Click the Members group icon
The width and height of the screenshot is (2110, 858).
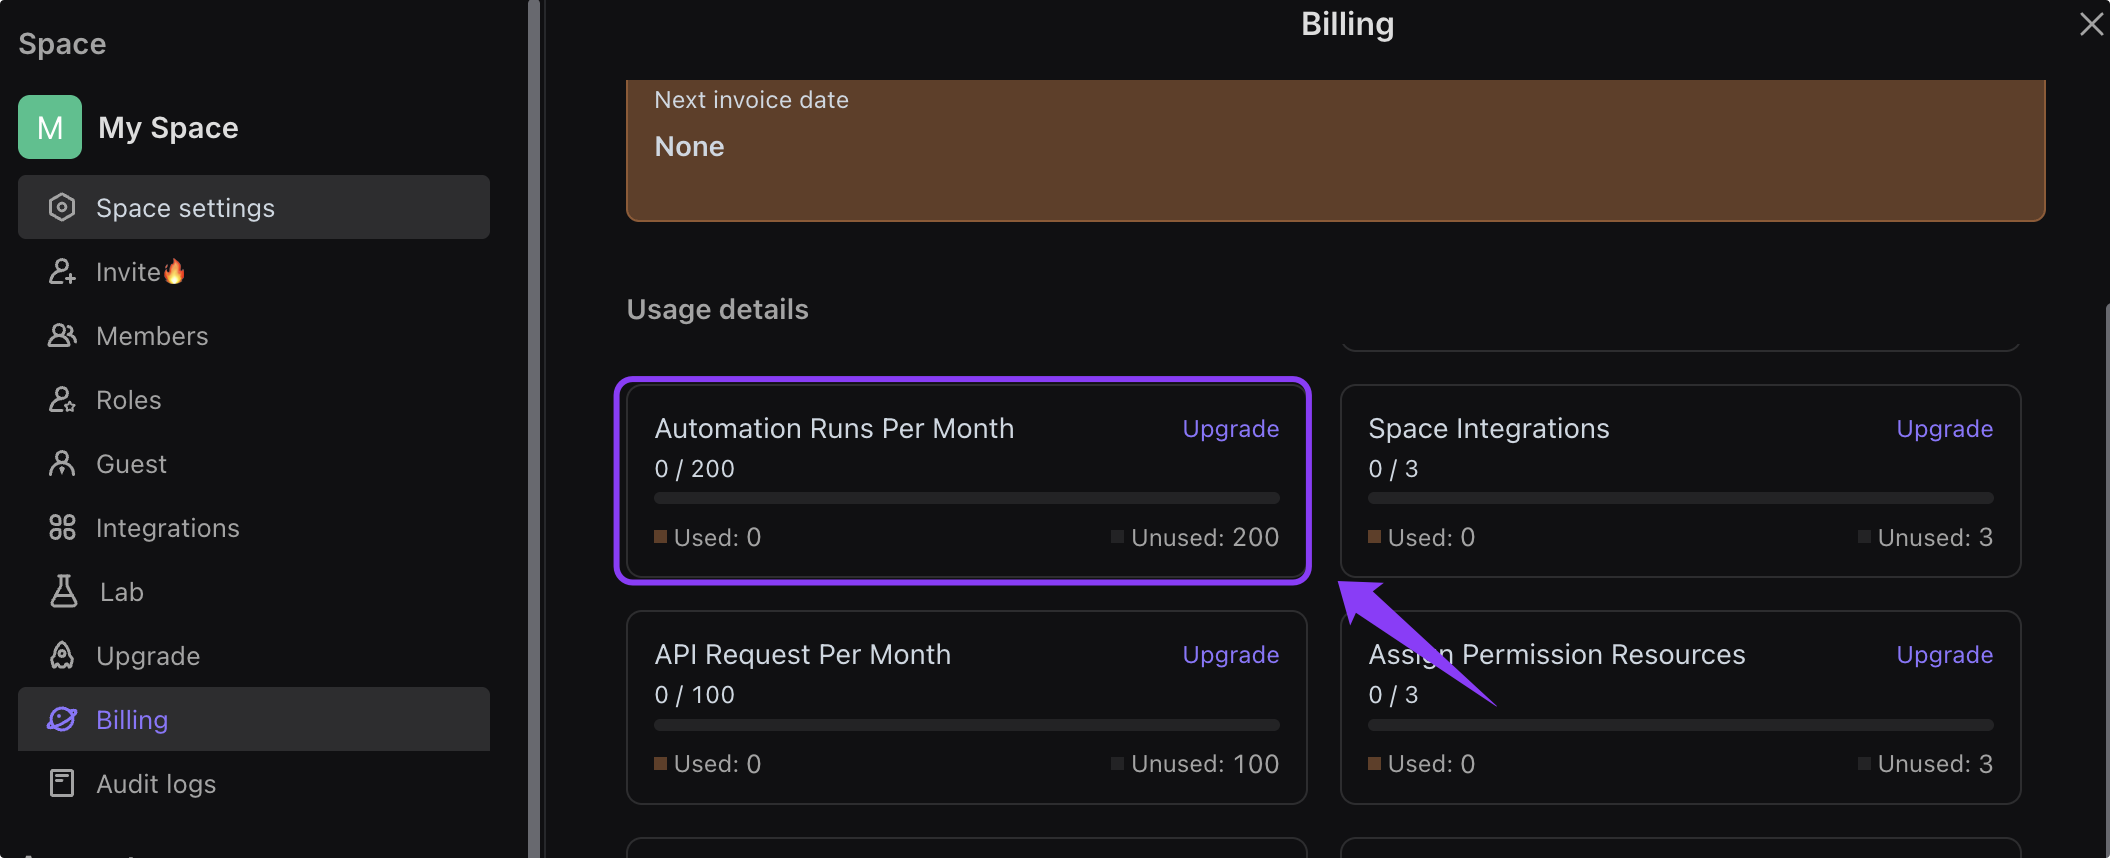(62, 335)
